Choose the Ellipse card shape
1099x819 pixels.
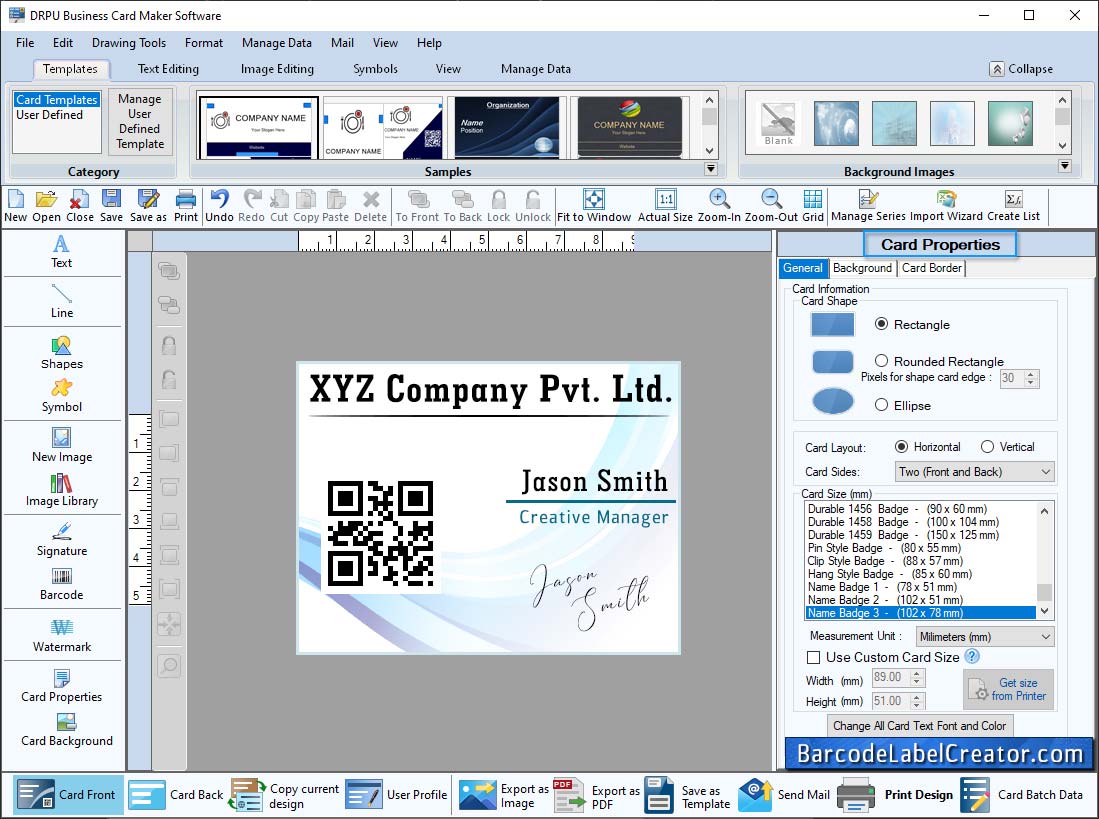pos(881,405)
